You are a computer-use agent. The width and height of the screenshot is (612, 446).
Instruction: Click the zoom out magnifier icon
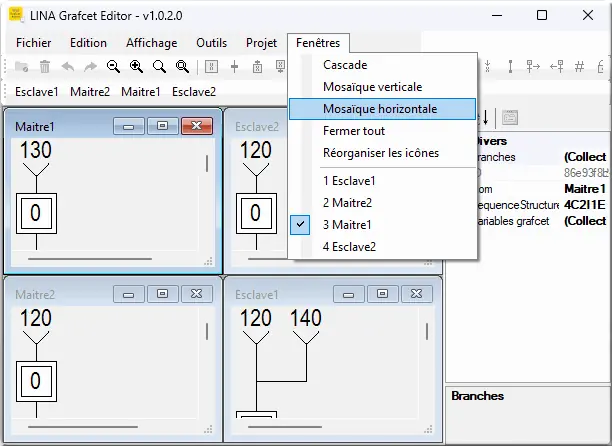pos(113,66)
